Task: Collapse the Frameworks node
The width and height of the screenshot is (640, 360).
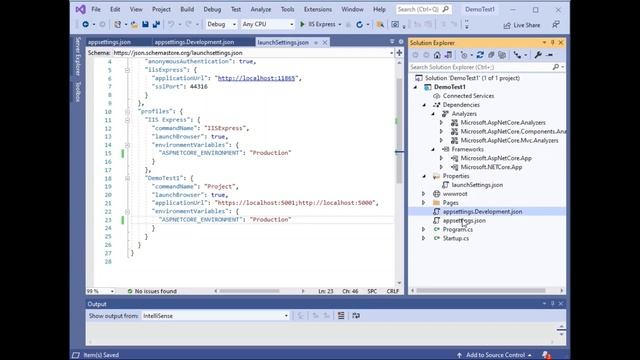Action: click(x=433, y=149)
